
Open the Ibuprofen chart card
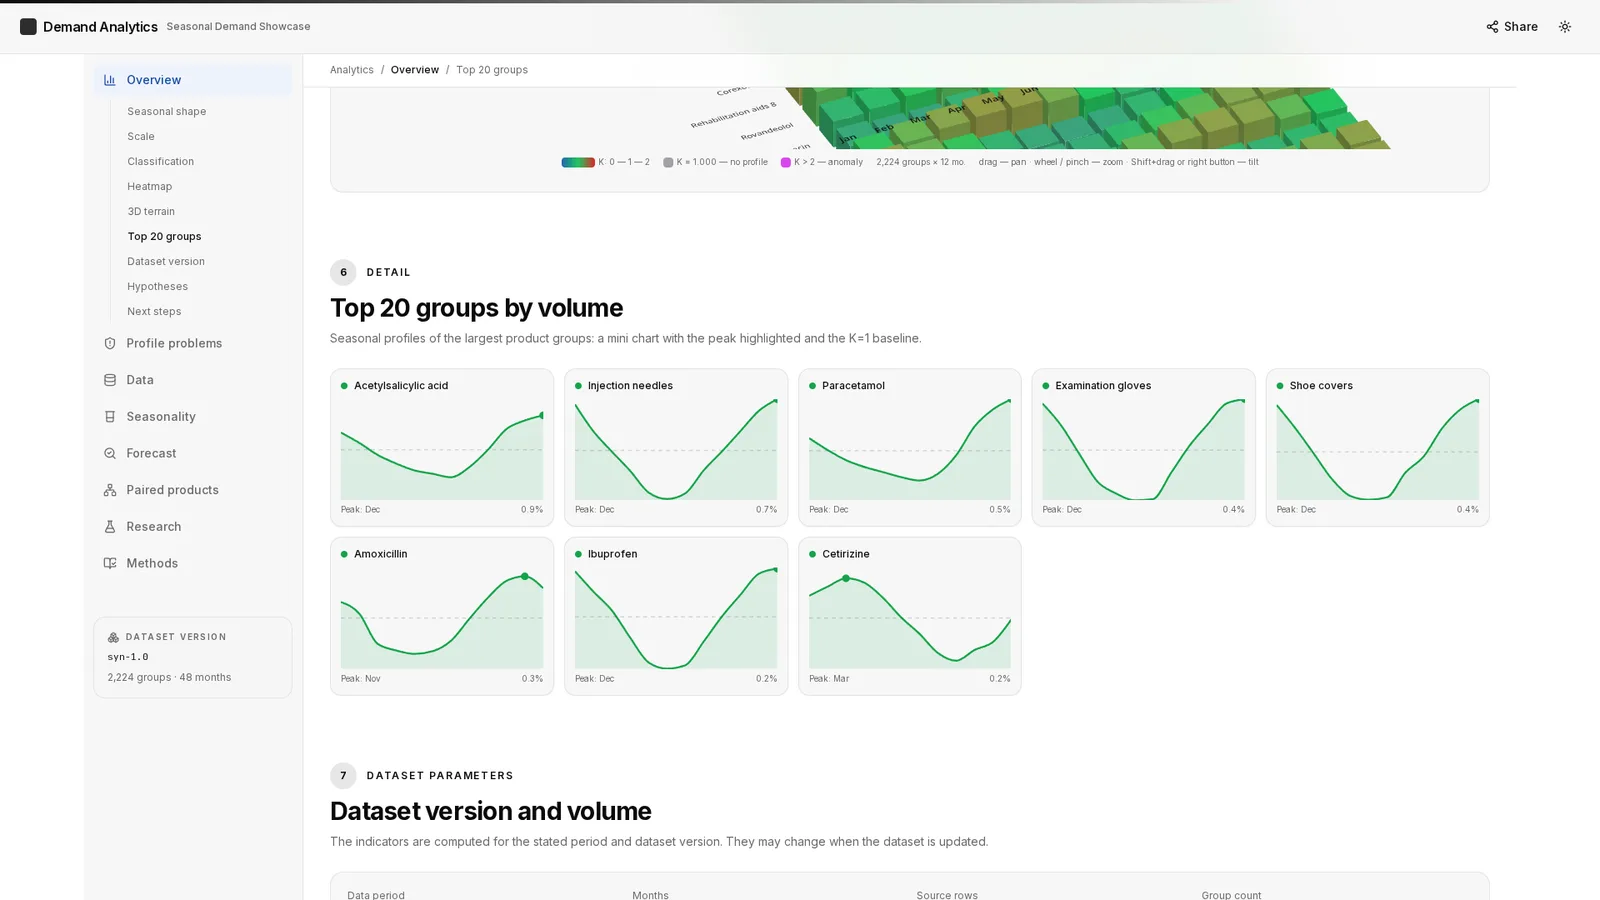[x=676, y=616]
